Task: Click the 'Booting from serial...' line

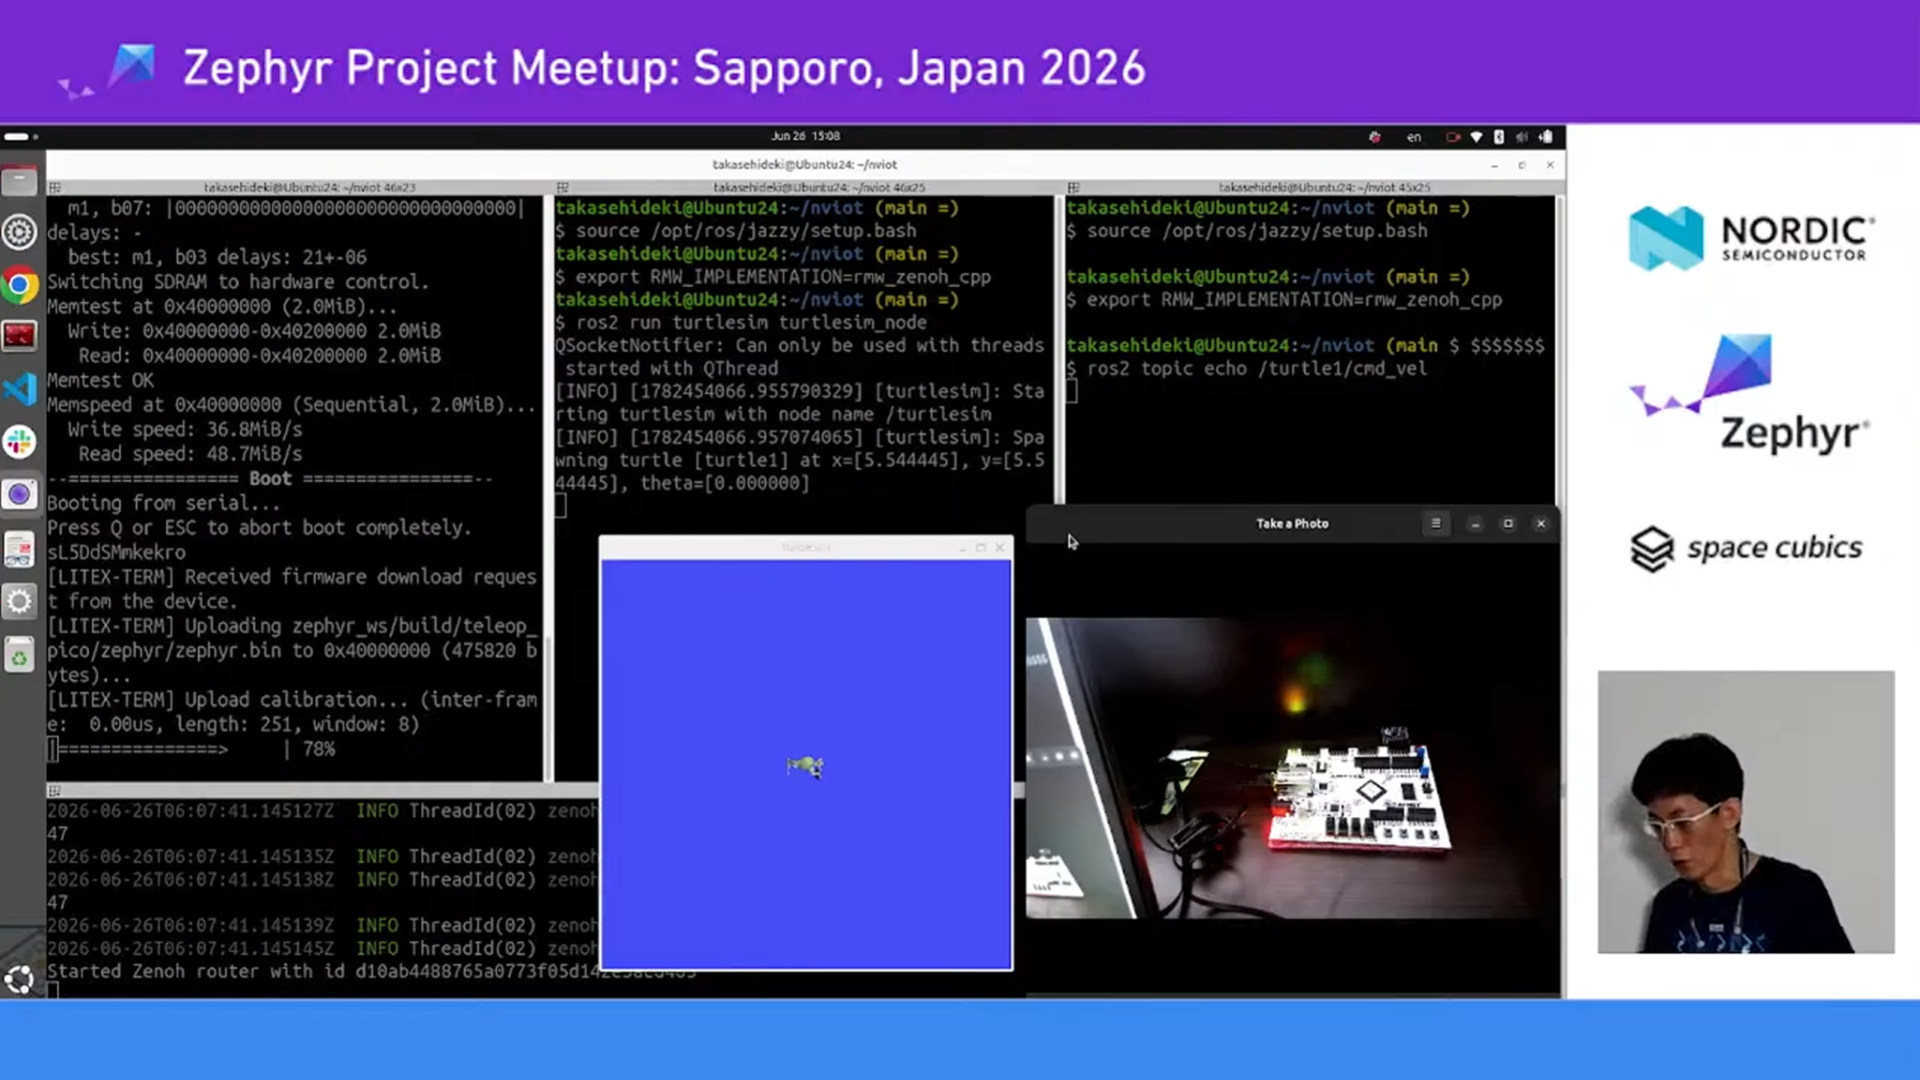Action: point(164,503)
